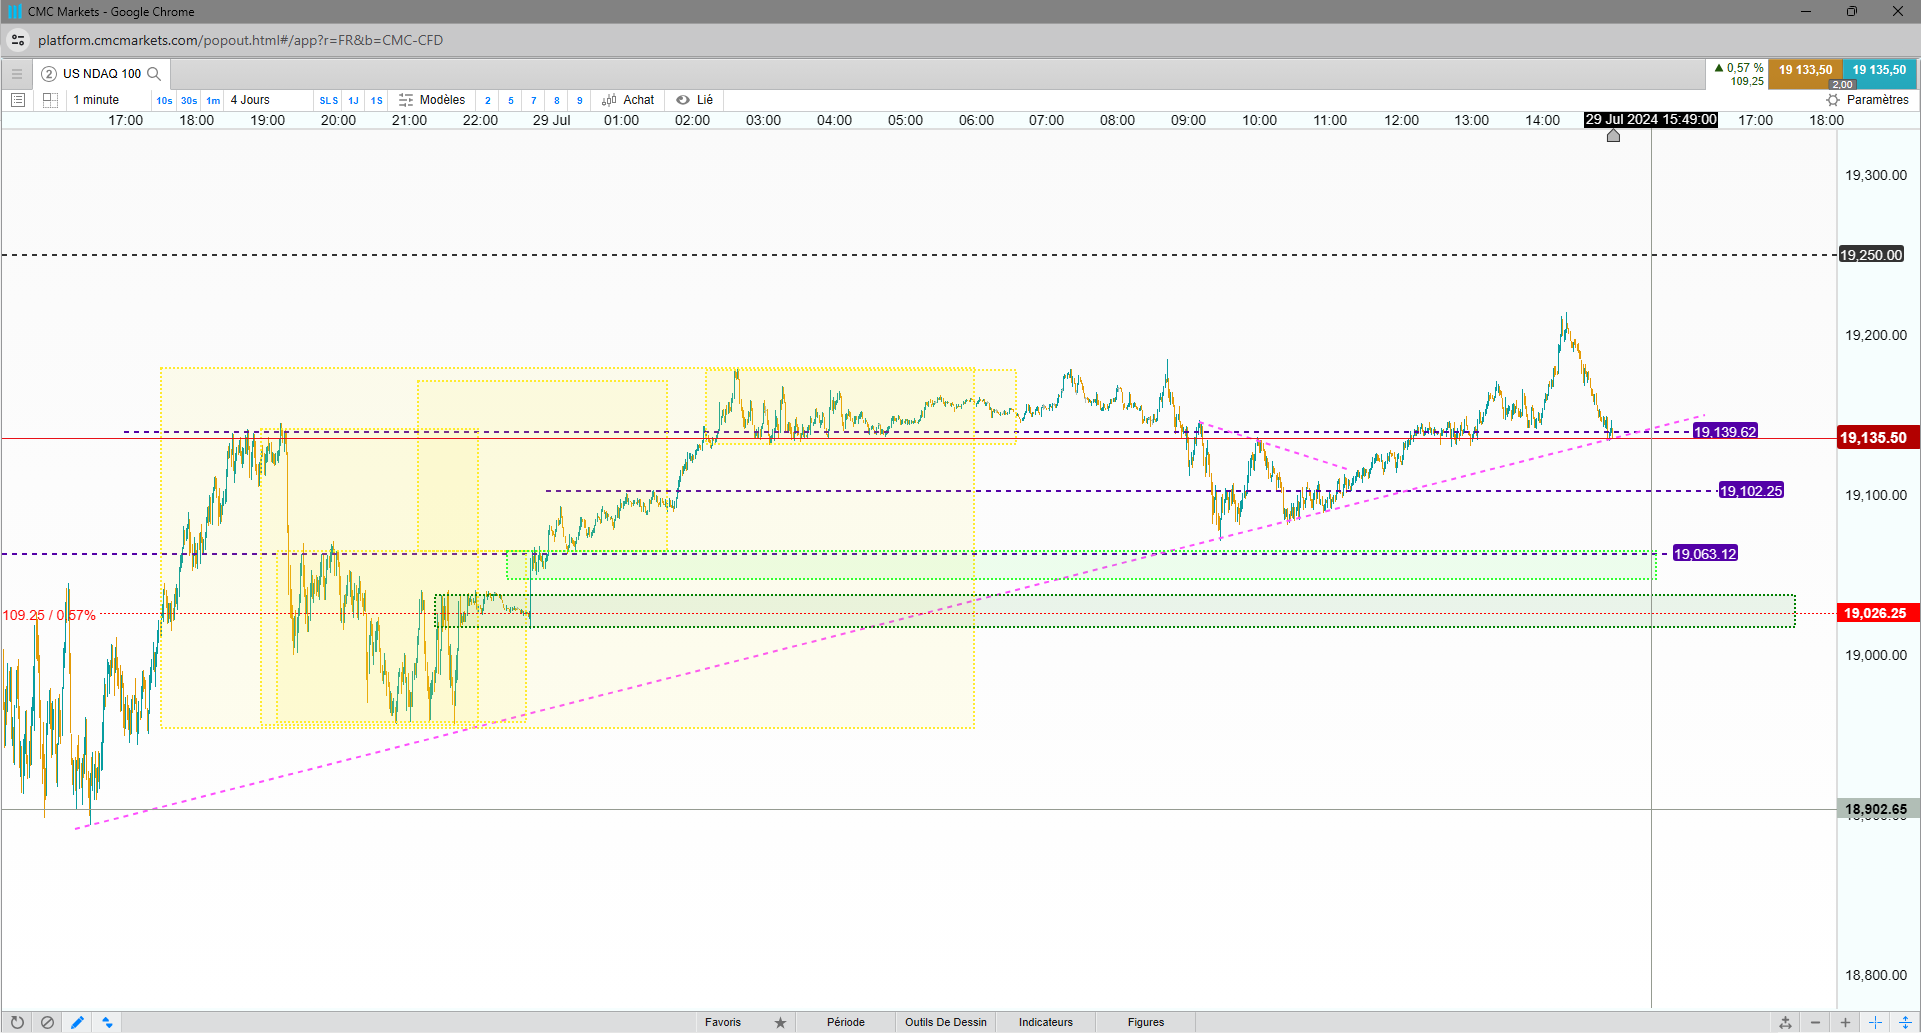The height and width of the screenshot is (1033, 1921).
Task: Click the 0,57 % change indicator
Action: 1739,68
